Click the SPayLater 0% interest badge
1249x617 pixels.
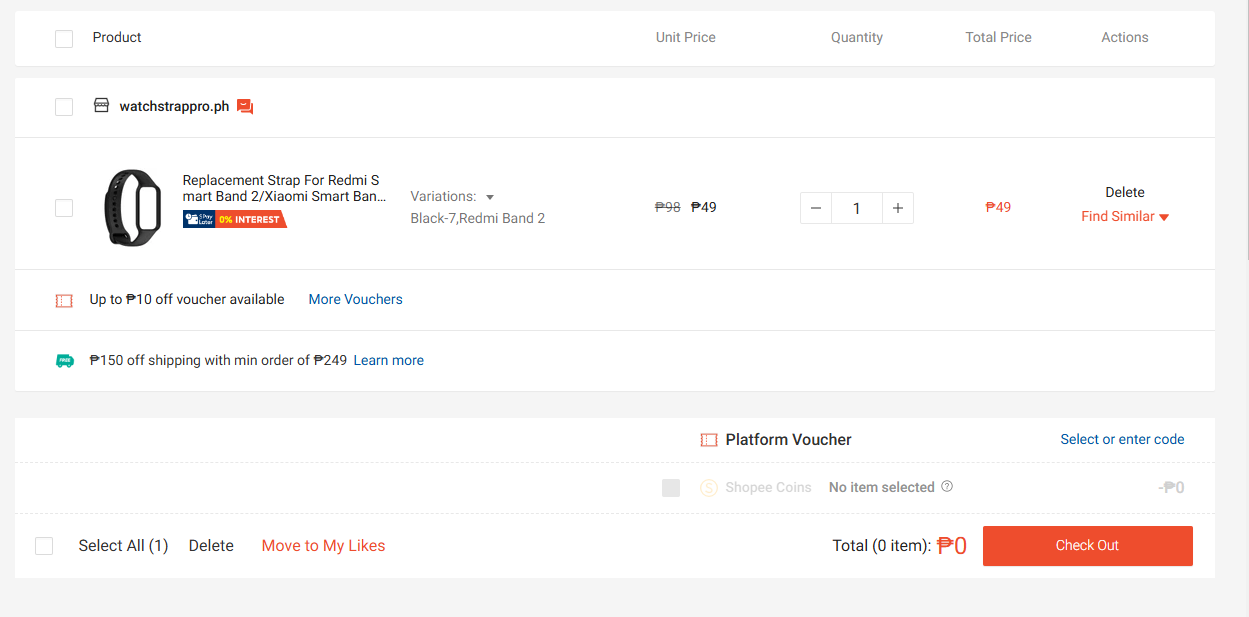point(235,219)
